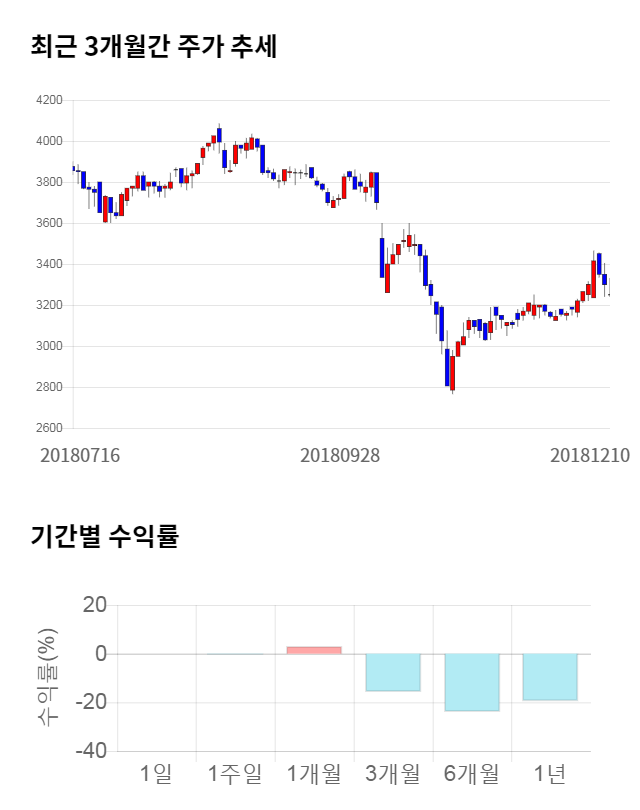Click the 6개월 blue return bar
Screen dimensions: 640x810
472,682
